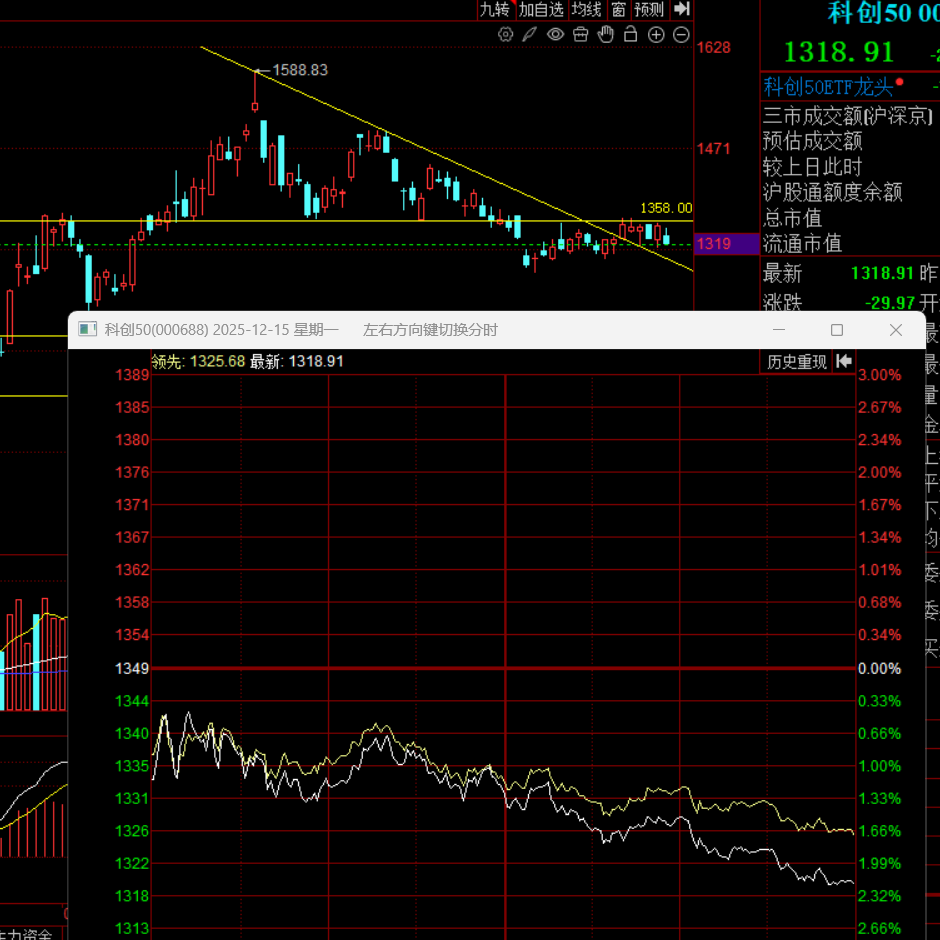Open the 九转 indicator tab
This screenshot has width=940, height=940.
click(494, 9)
